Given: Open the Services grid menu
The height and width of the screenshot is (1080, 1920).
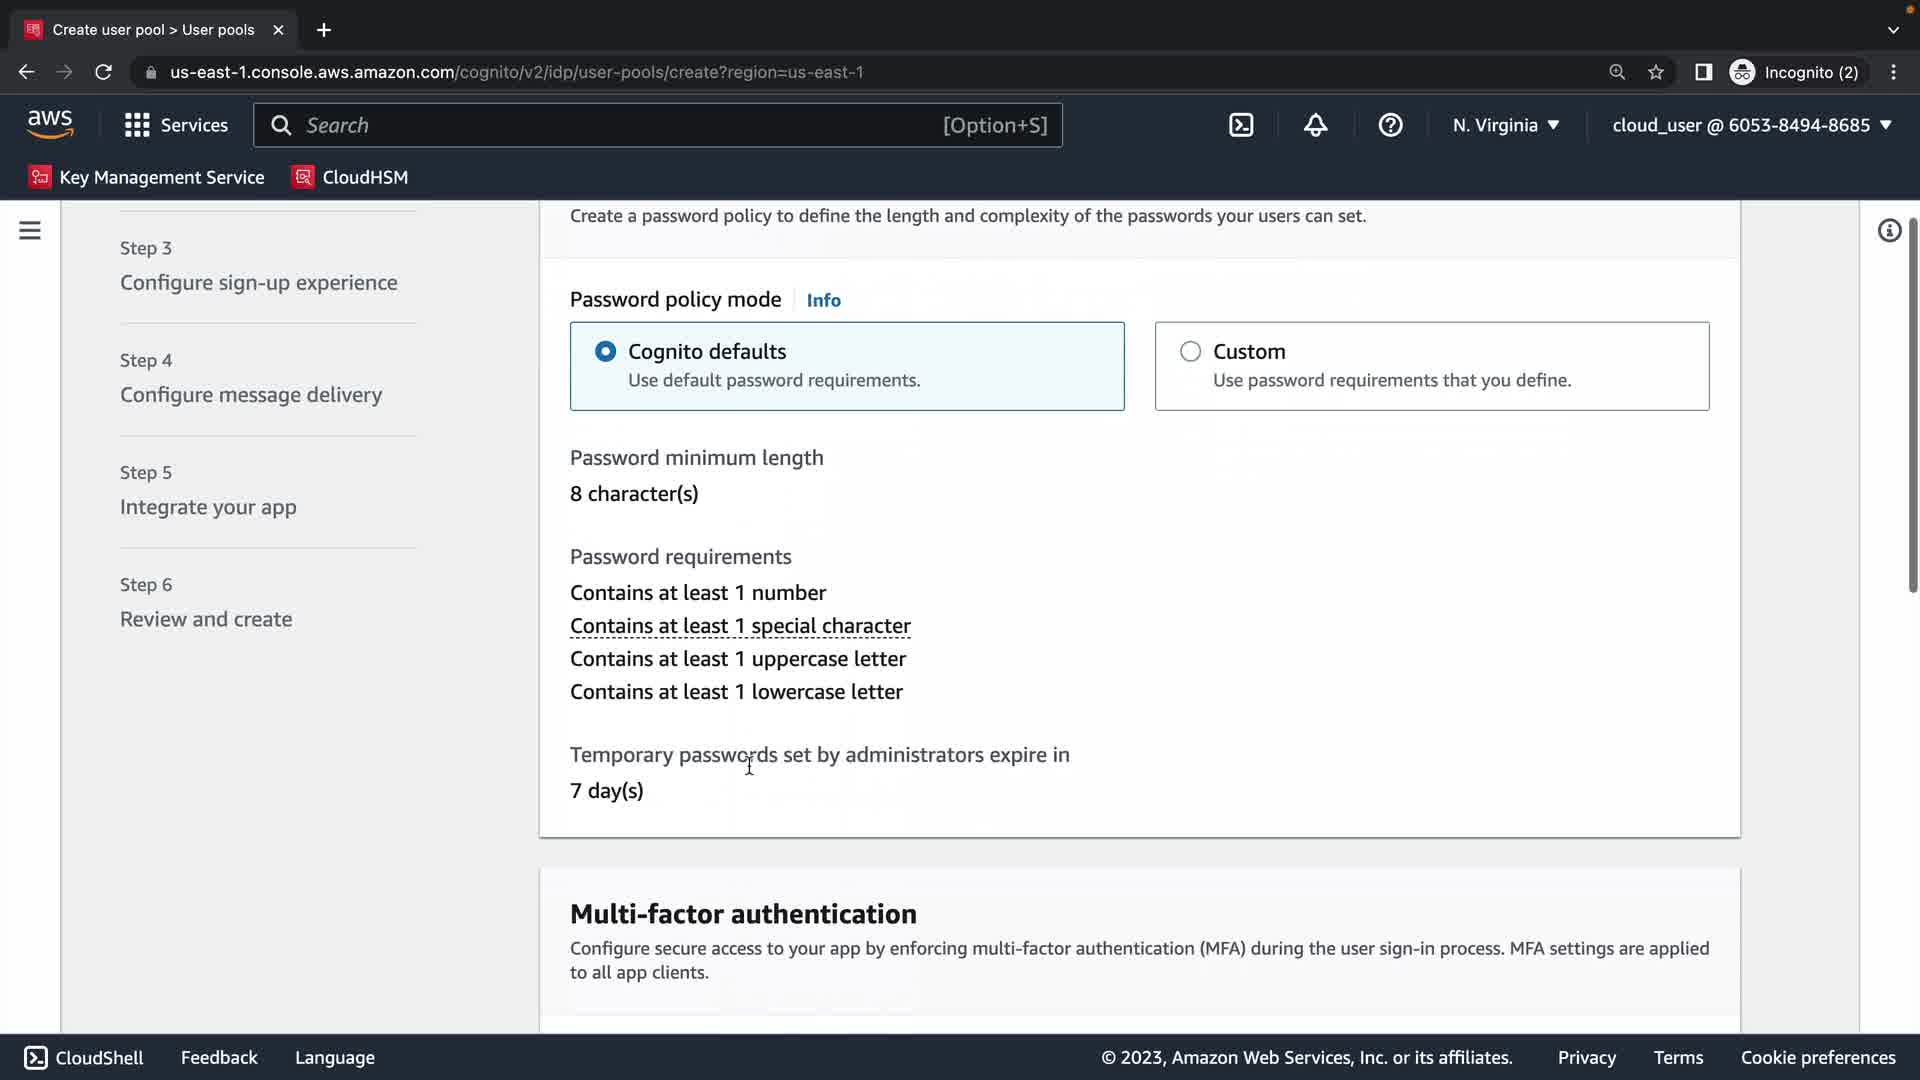Looking at the screenshot, I should [x=176, y=125].
